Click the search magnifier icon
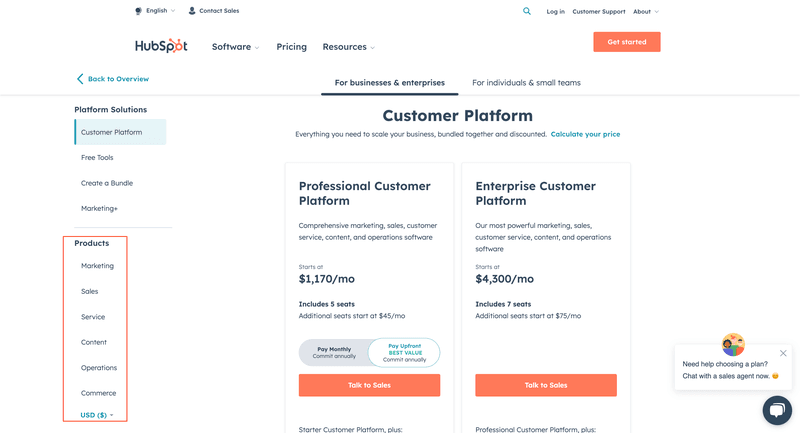Image resolution: width=800 pixels, height=433 pixels. click(527, 11)
